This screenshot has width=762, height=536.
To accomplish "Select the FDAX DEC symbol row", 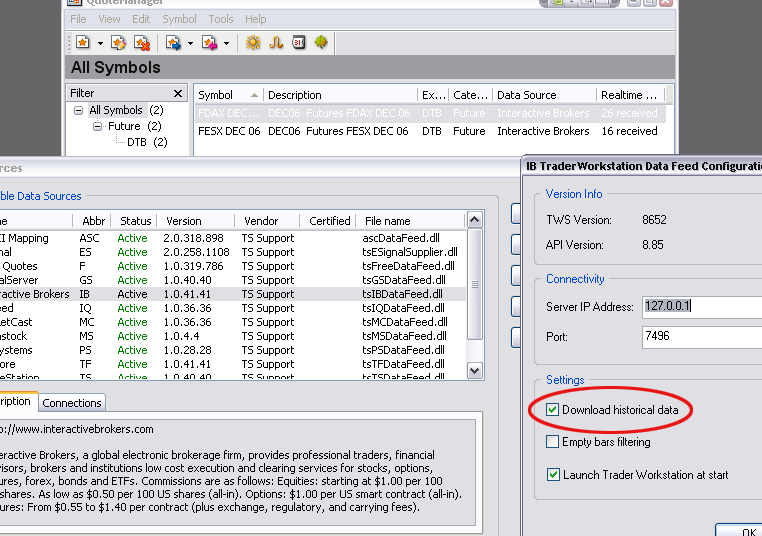I will (x=431, y=113).
